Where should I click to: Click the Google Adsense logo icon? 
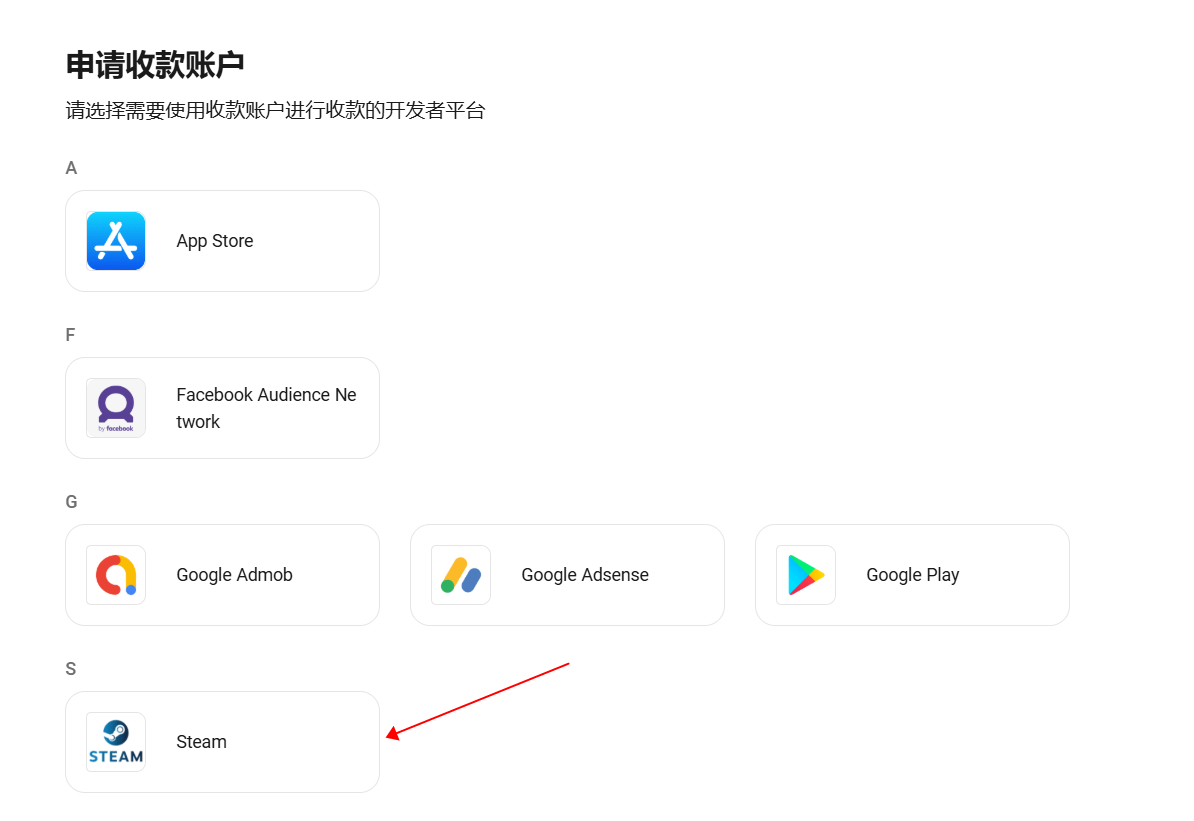point(461,575)
